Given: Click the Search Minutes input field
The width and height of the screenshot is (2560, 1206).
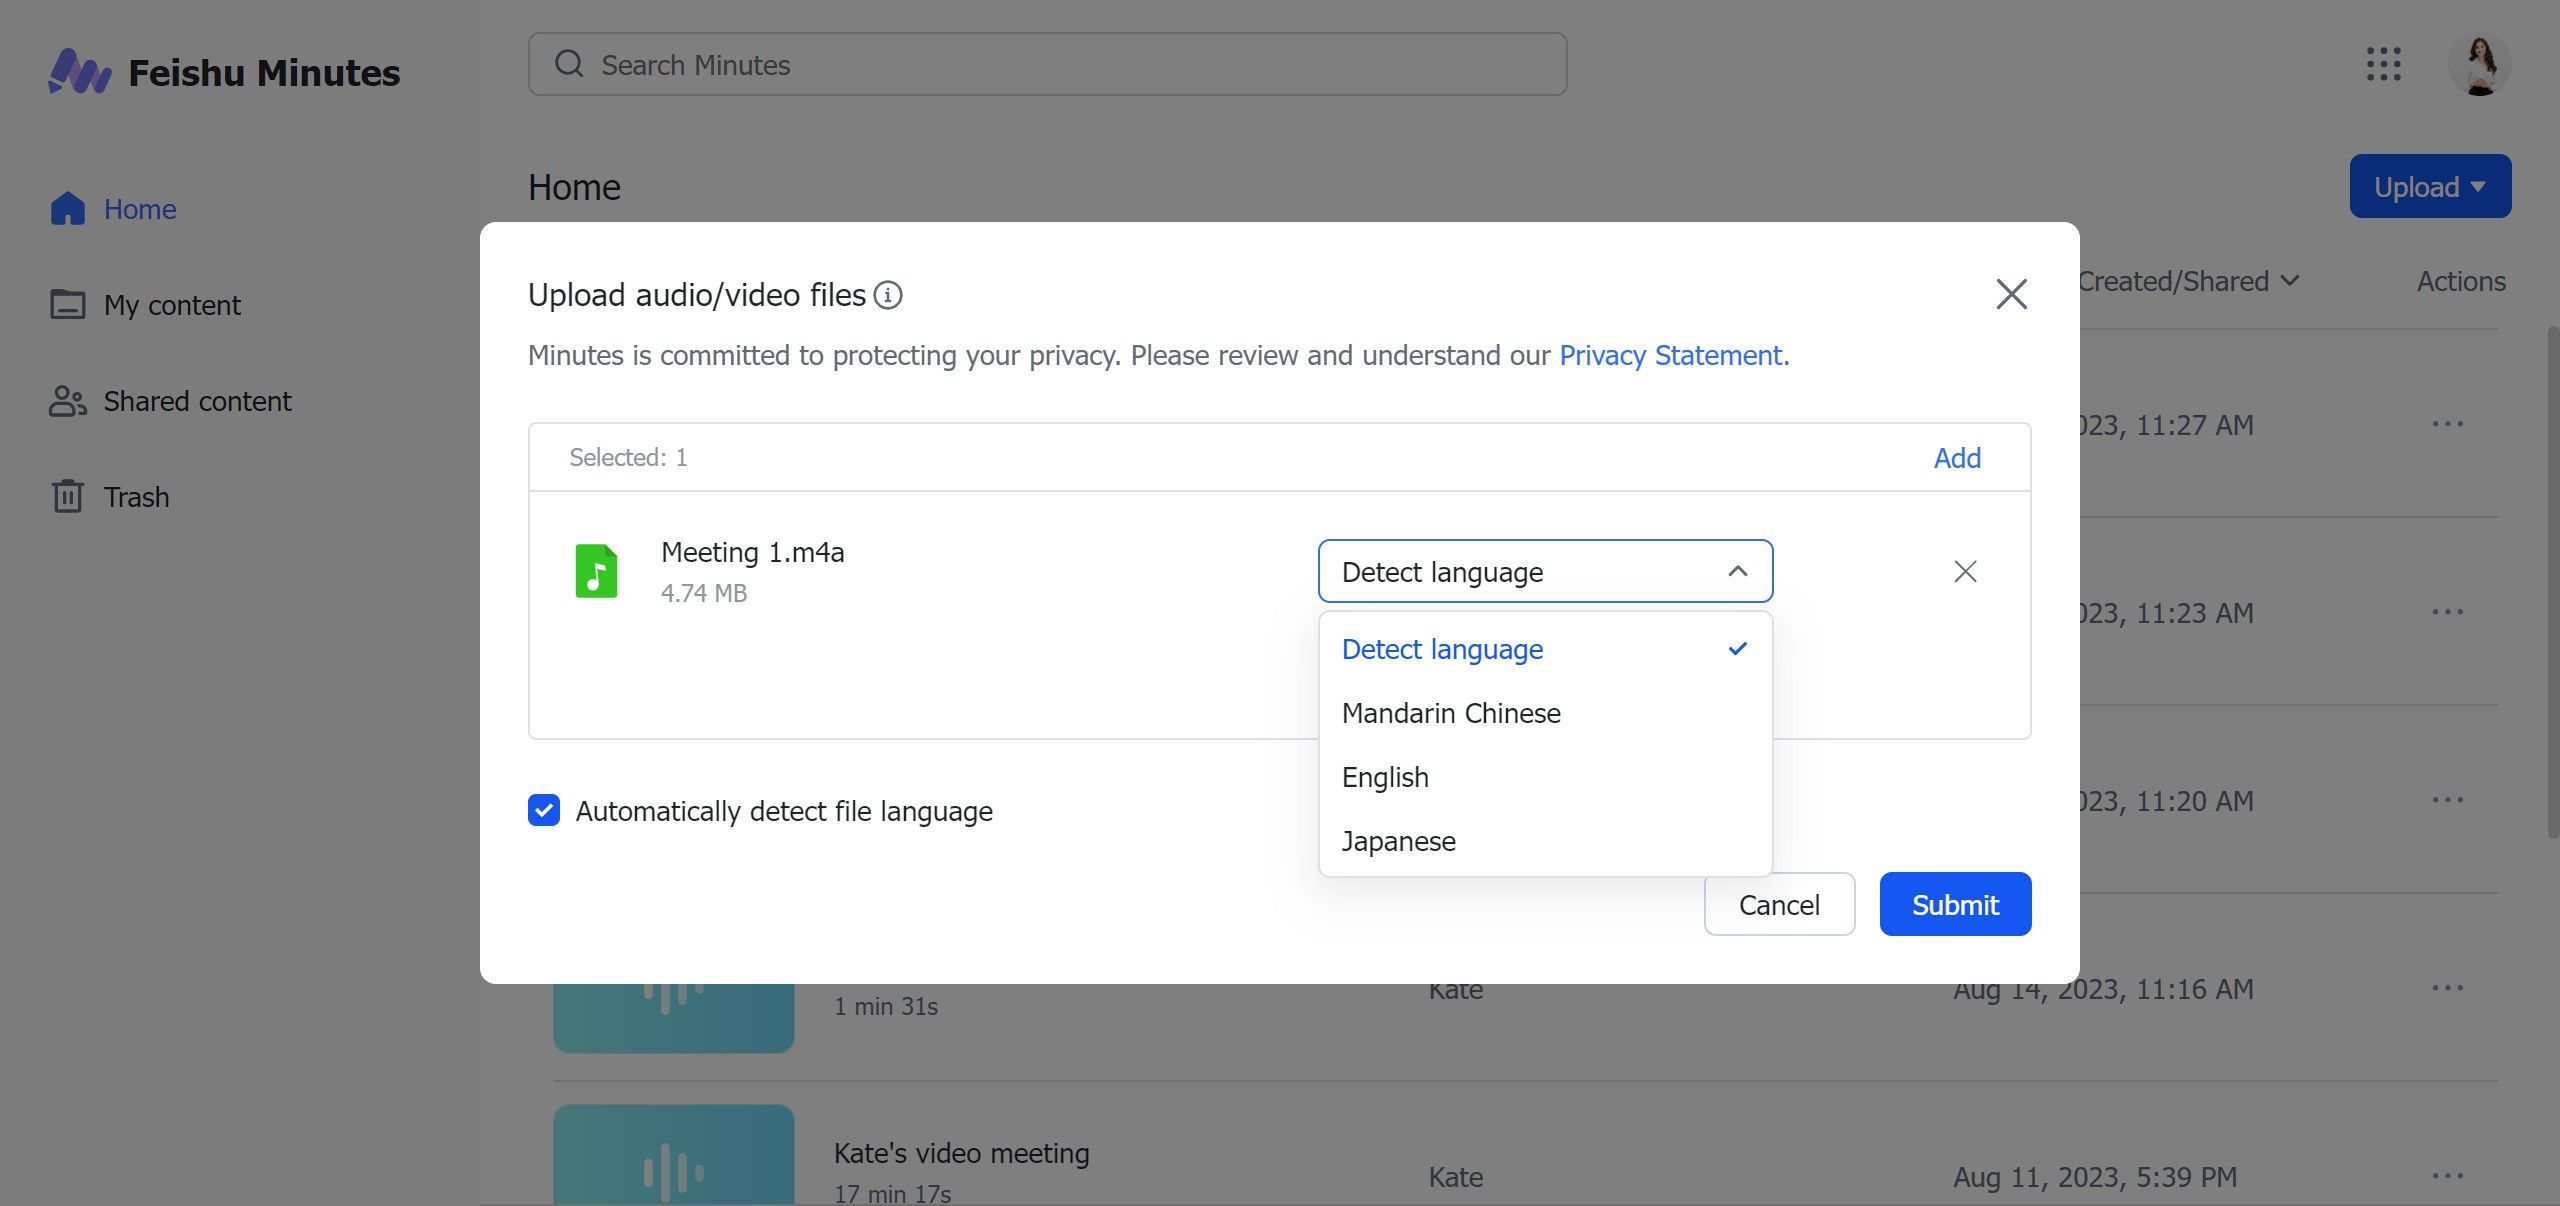Looking at the screenshot, I should [1046, 64].
